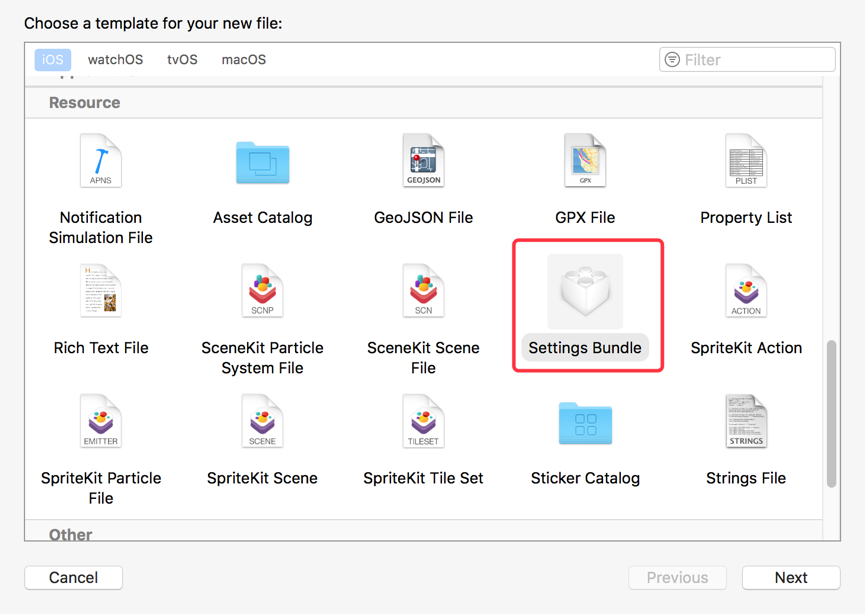The width and height of the screenshot is (865, 614).
Task: Click the Strings File label
Action: point(746,478)
